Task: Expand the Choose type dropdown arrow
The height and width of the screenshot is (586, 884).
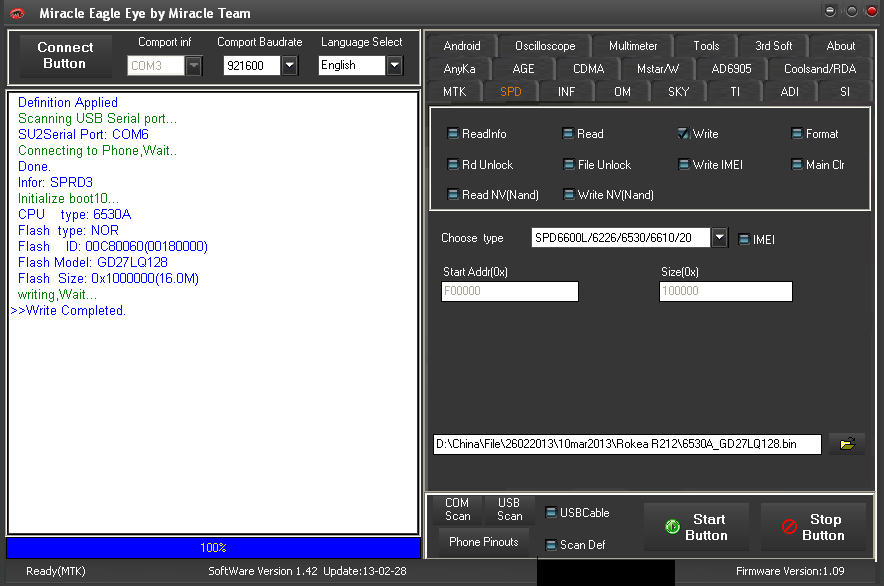Action: pos(719,237)
